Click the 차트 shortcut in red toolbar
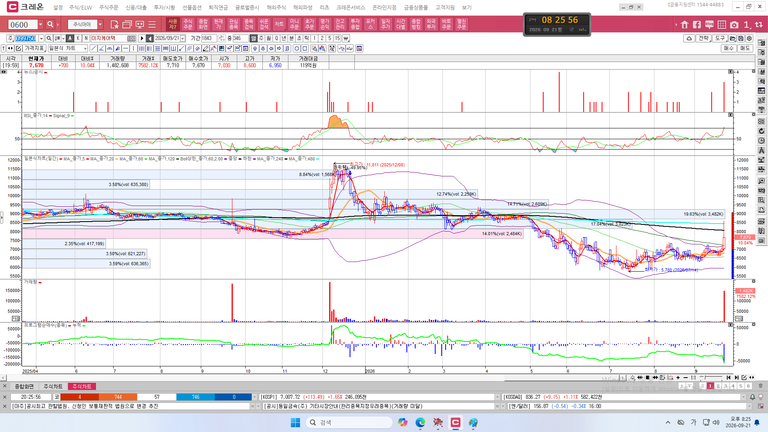This screenshot has width=768, height=432. 279,24
